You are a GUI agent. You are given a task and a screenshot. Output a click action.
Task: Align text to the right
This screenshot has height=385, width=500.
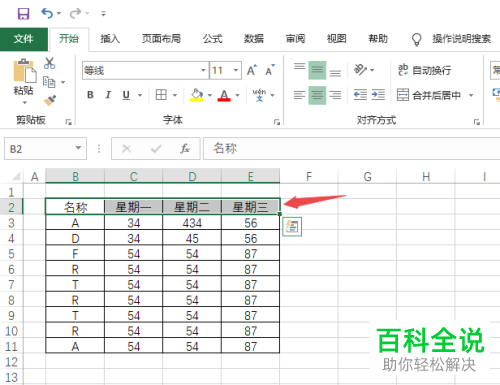click(x=335, y=95)
